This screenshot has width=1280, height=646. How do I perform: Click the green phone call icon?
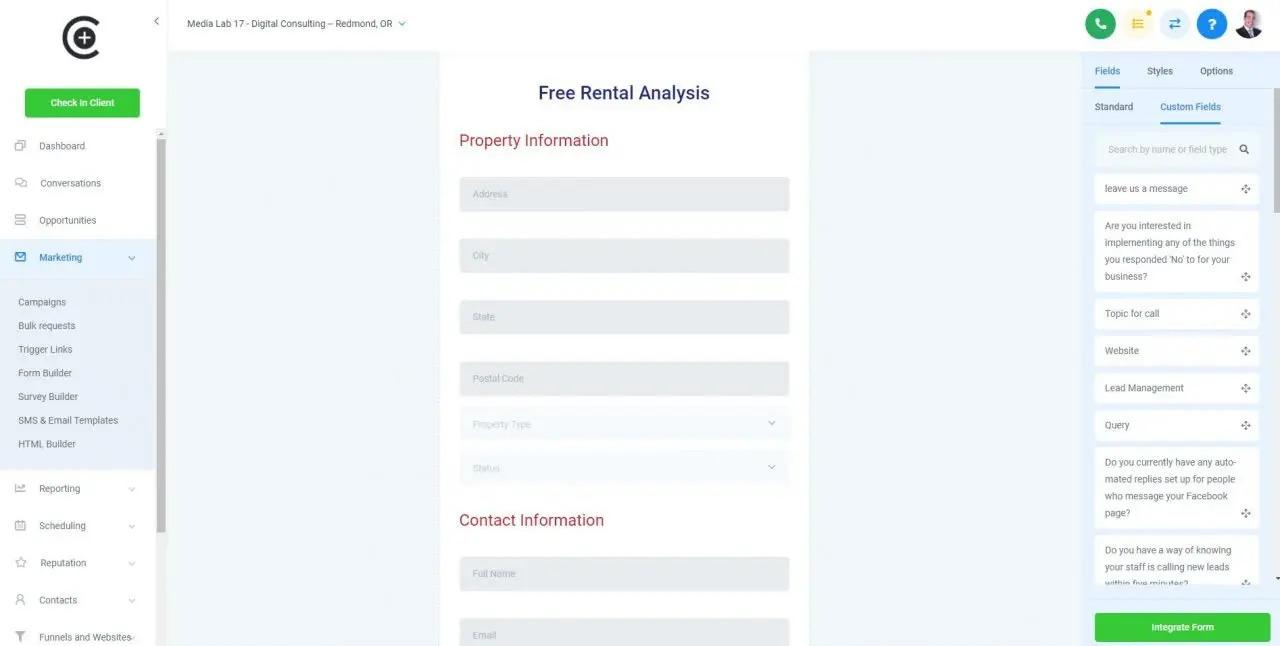tap(1100, 24)
